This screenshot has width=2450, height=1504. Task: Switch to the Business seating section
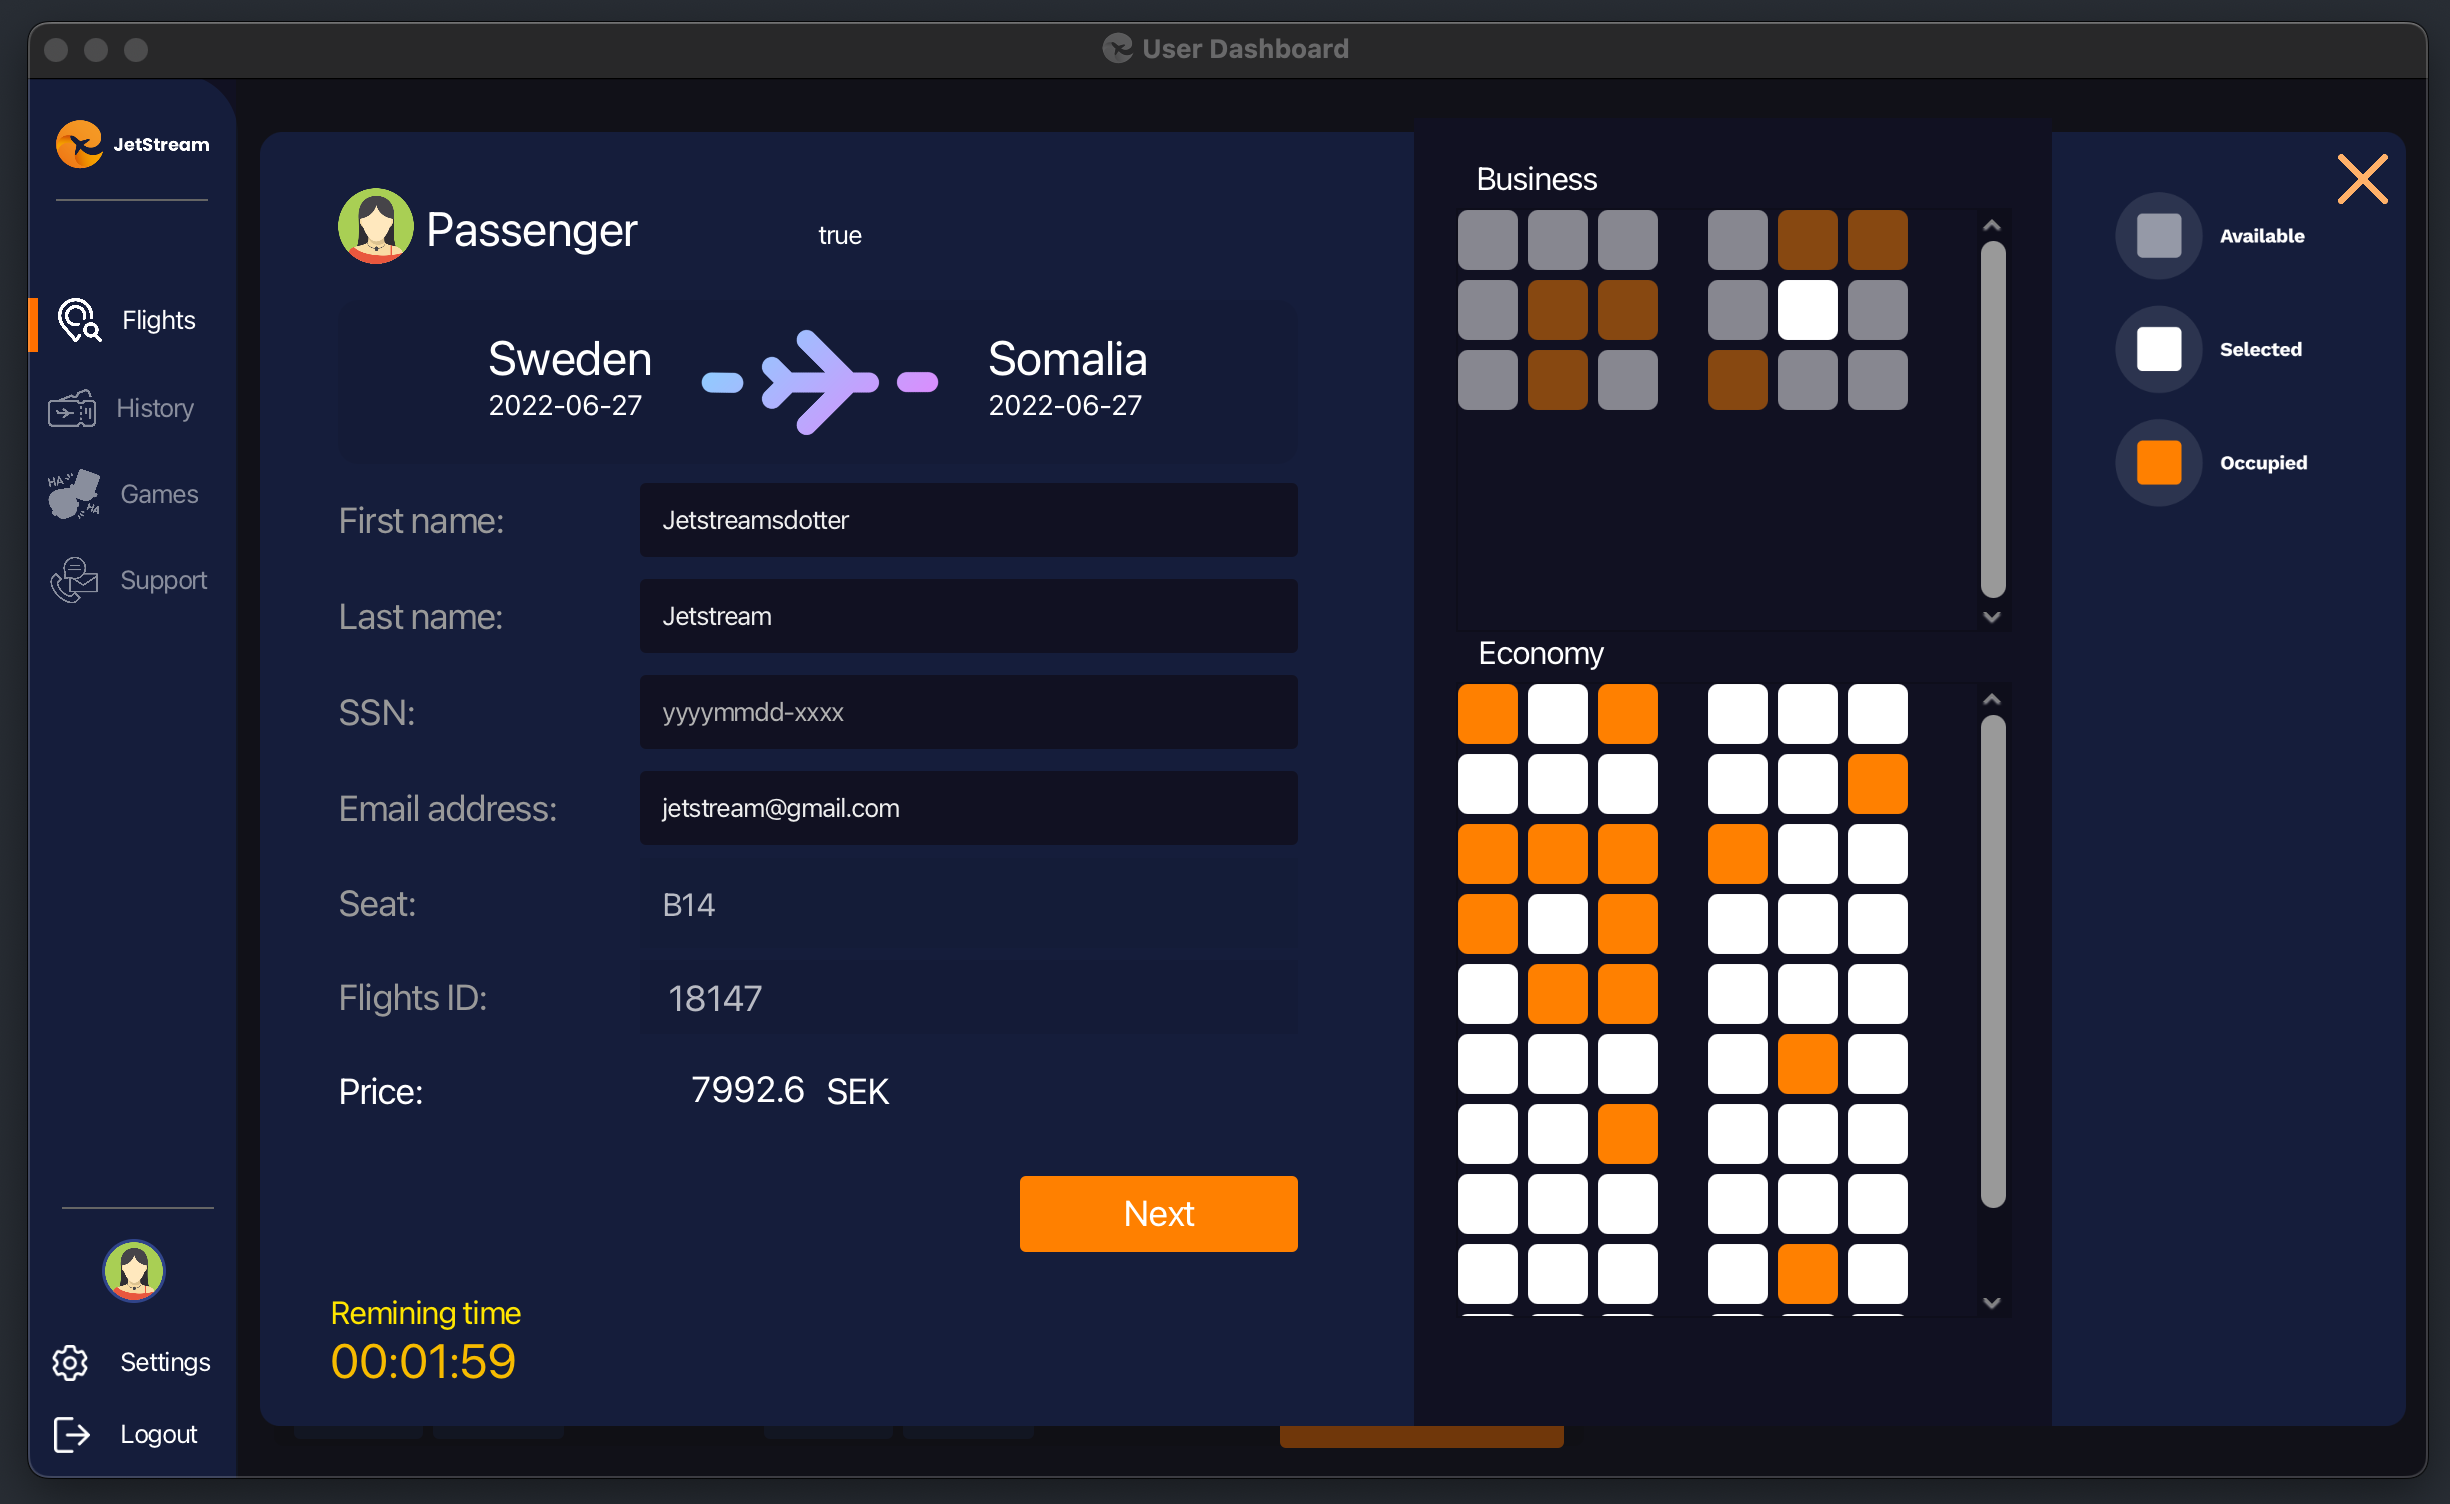(1537, 179)
